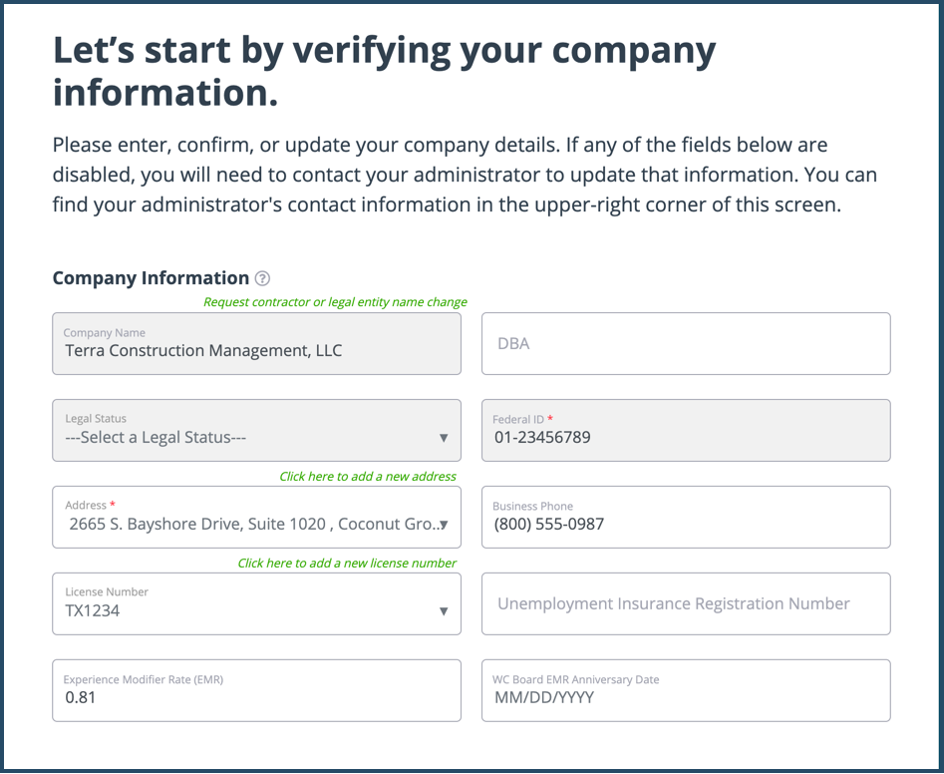The image size is (944, 774).
Task: Focus the DBA input field
Action: coord(686,344)
